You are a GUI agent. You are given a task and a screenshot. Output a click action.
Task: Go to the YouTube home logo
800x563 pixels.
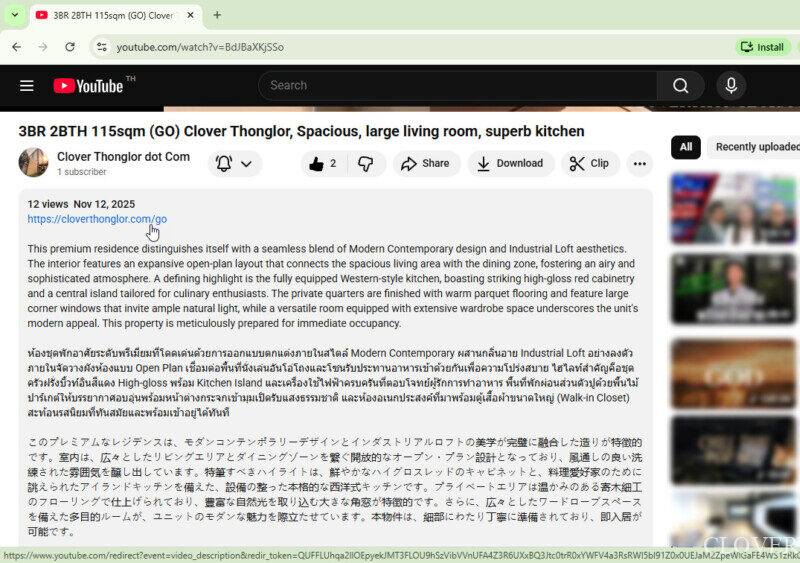click(89, 86)
